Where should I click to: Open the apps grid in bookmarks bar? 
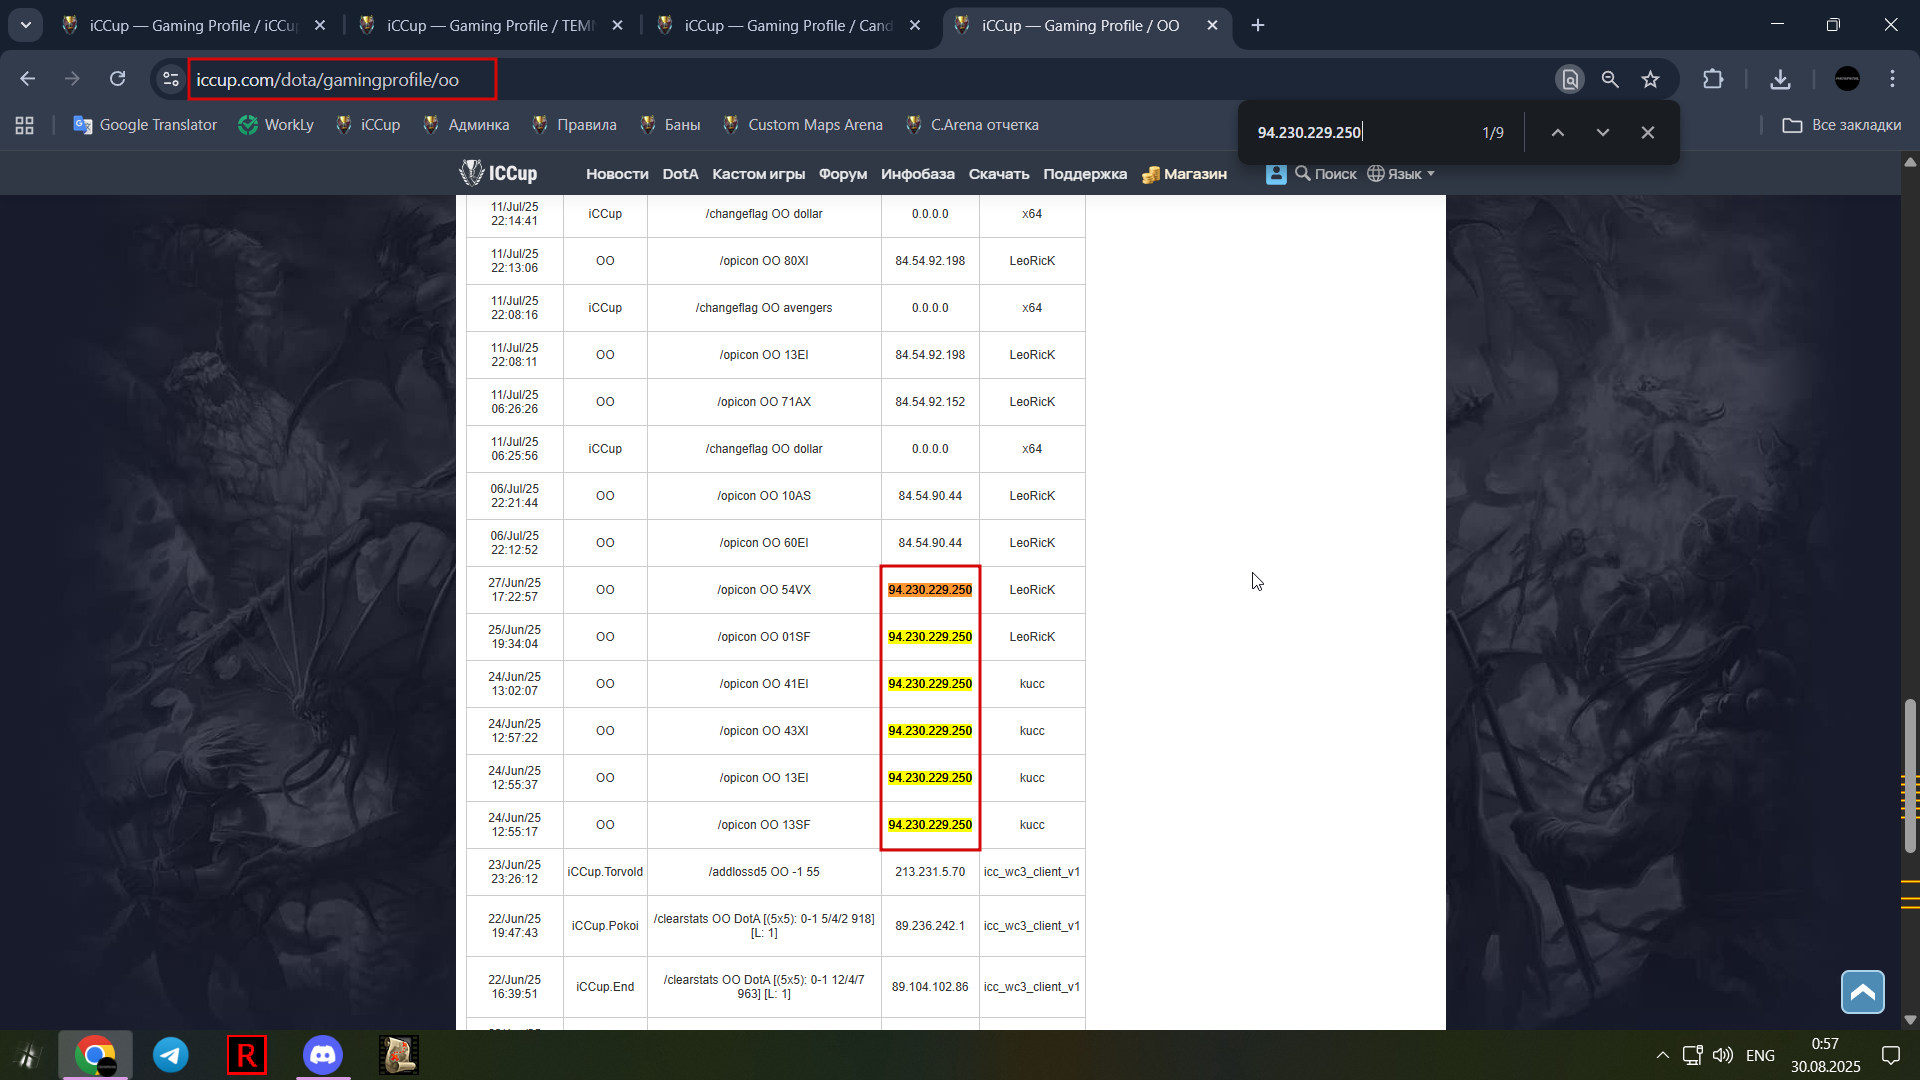click(25, 125)
